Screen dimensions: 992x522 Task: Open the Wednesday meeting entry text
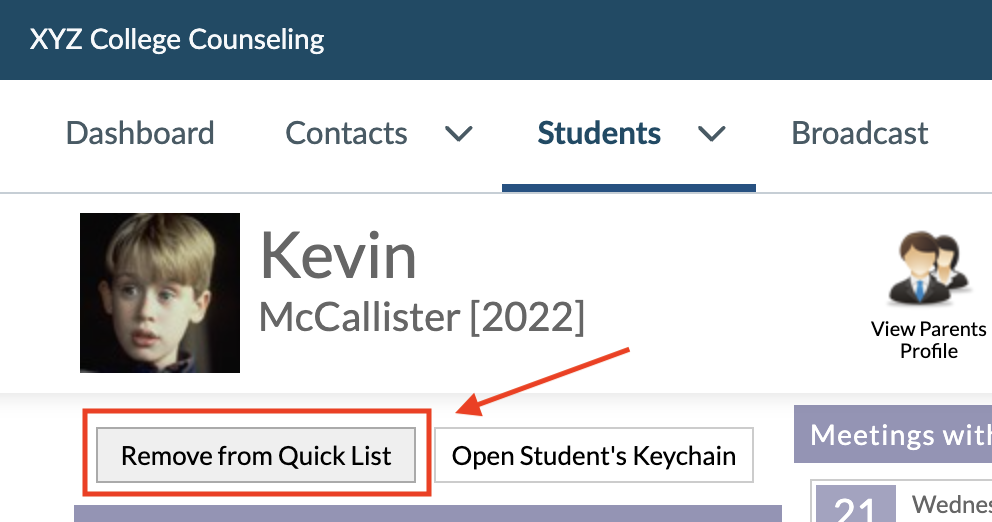coord(952,504)
